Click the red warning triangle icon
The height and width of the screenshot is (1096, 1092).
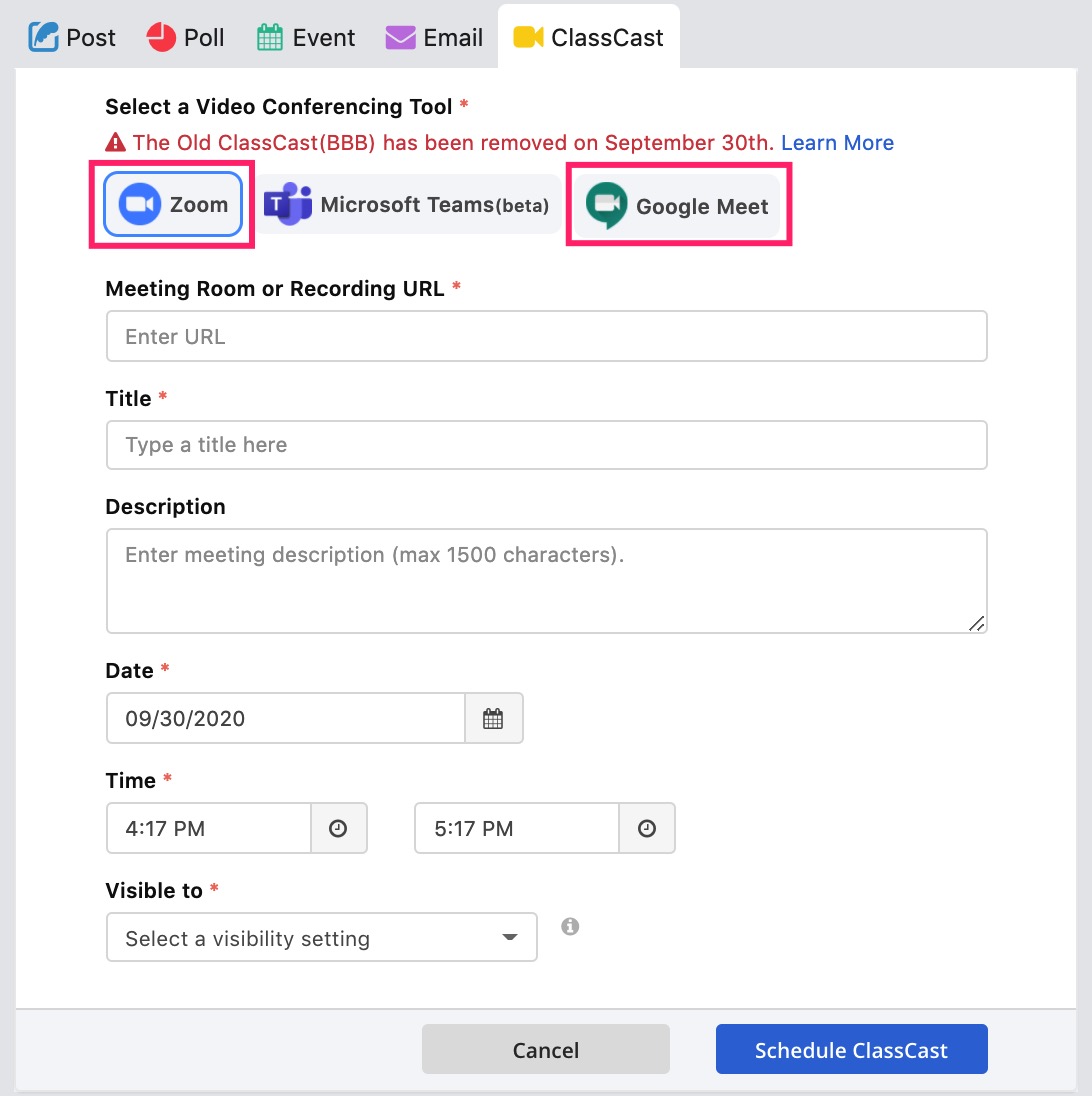(115, 143)
